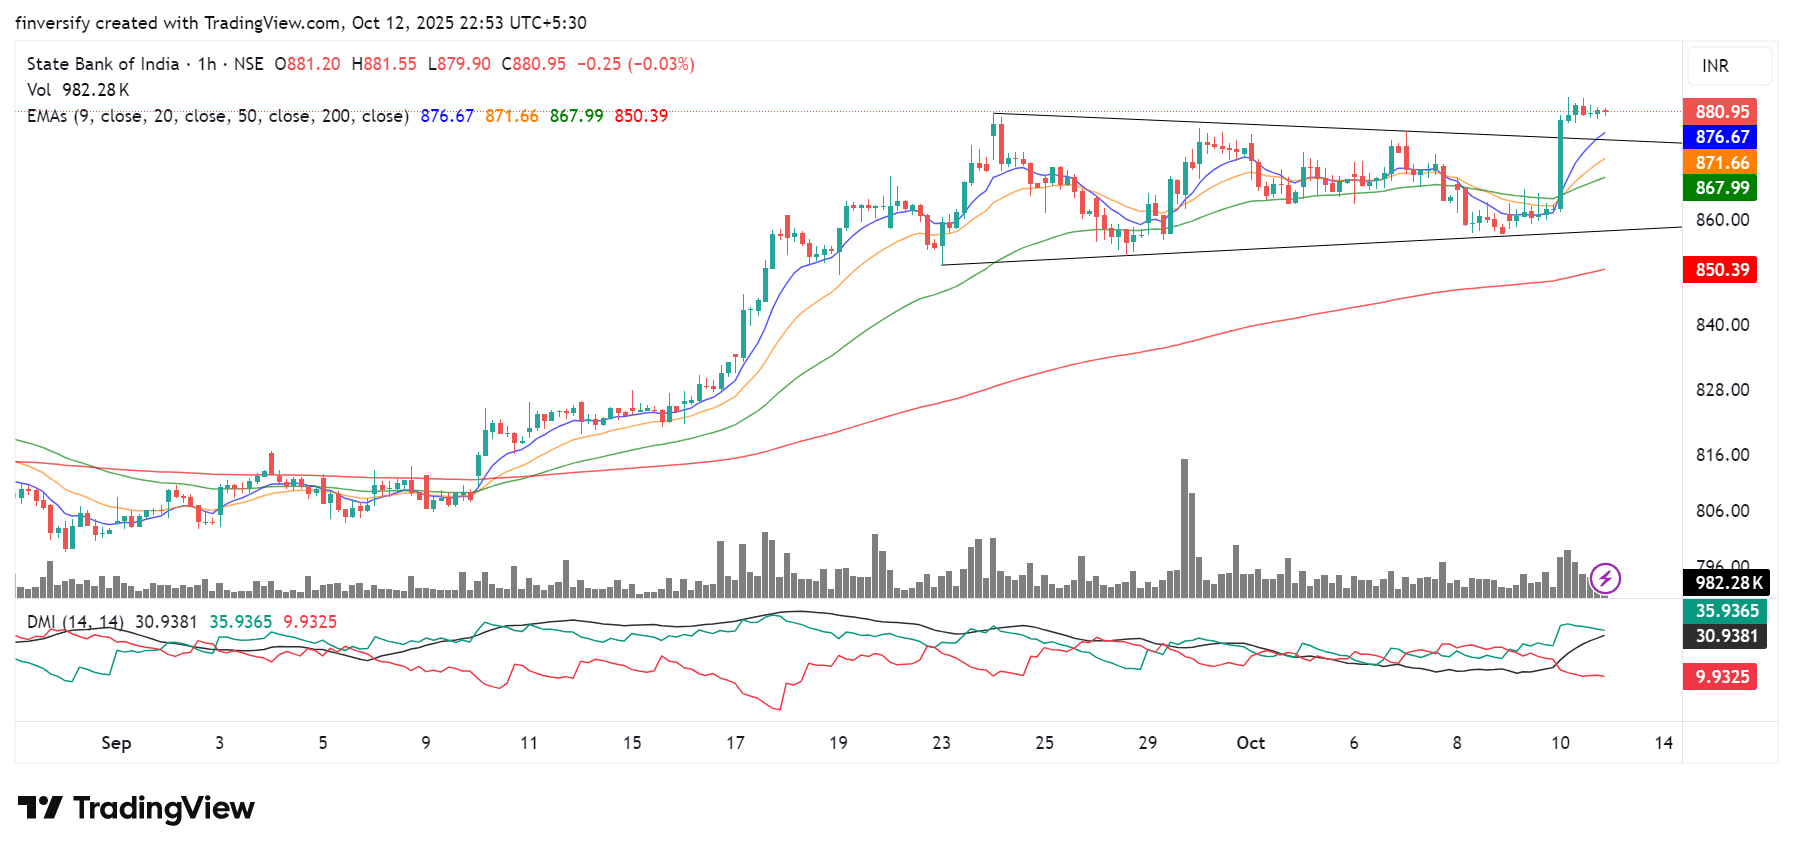The width and height of the screenshot is (1793, 853).
Task: Click the date label 15 on the time axis
Action: (x=632, y=743)
